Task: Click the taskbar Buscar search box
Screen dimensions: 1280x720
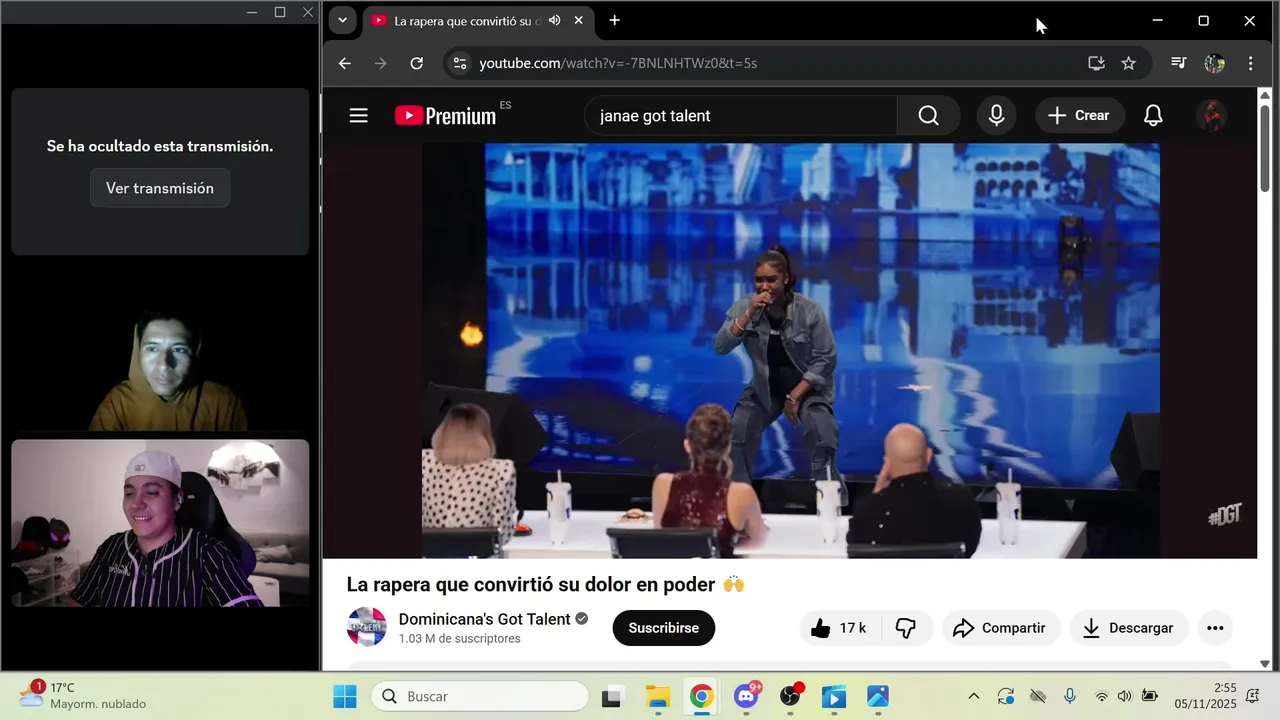Action: (481, 696)
